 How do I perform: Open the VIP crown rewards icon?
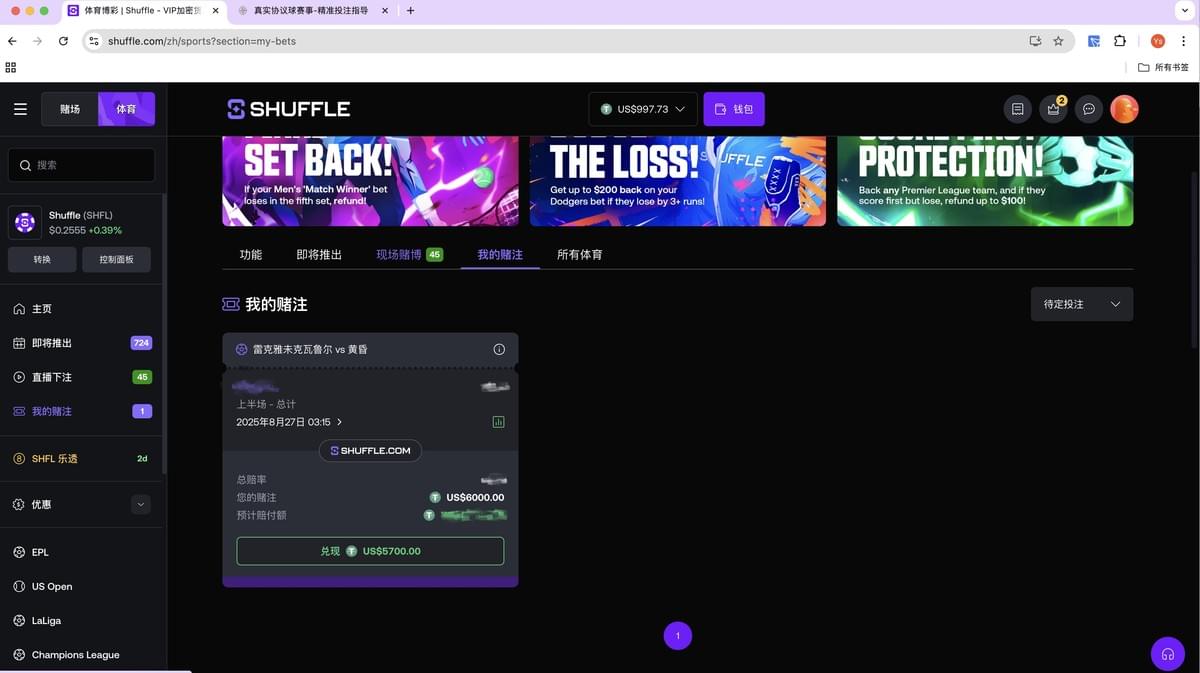click(x=1053, y=109)
